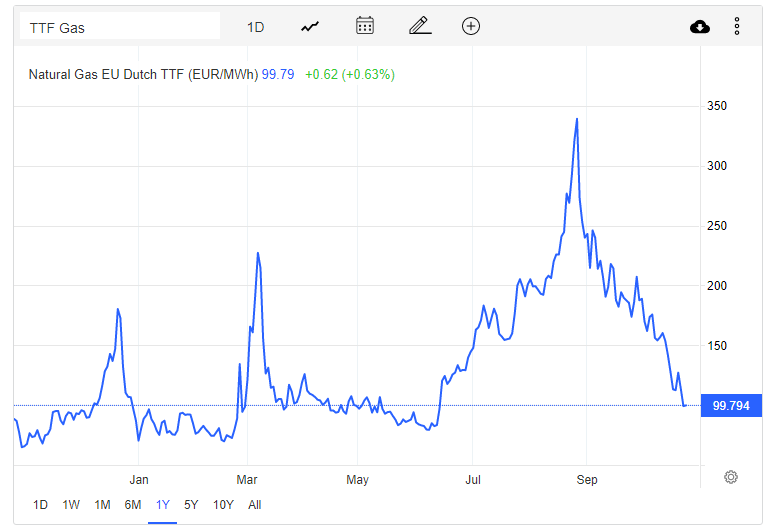Click the 250 axis label
The height and width of the screenshot is (525, 781).
point(717,226)
